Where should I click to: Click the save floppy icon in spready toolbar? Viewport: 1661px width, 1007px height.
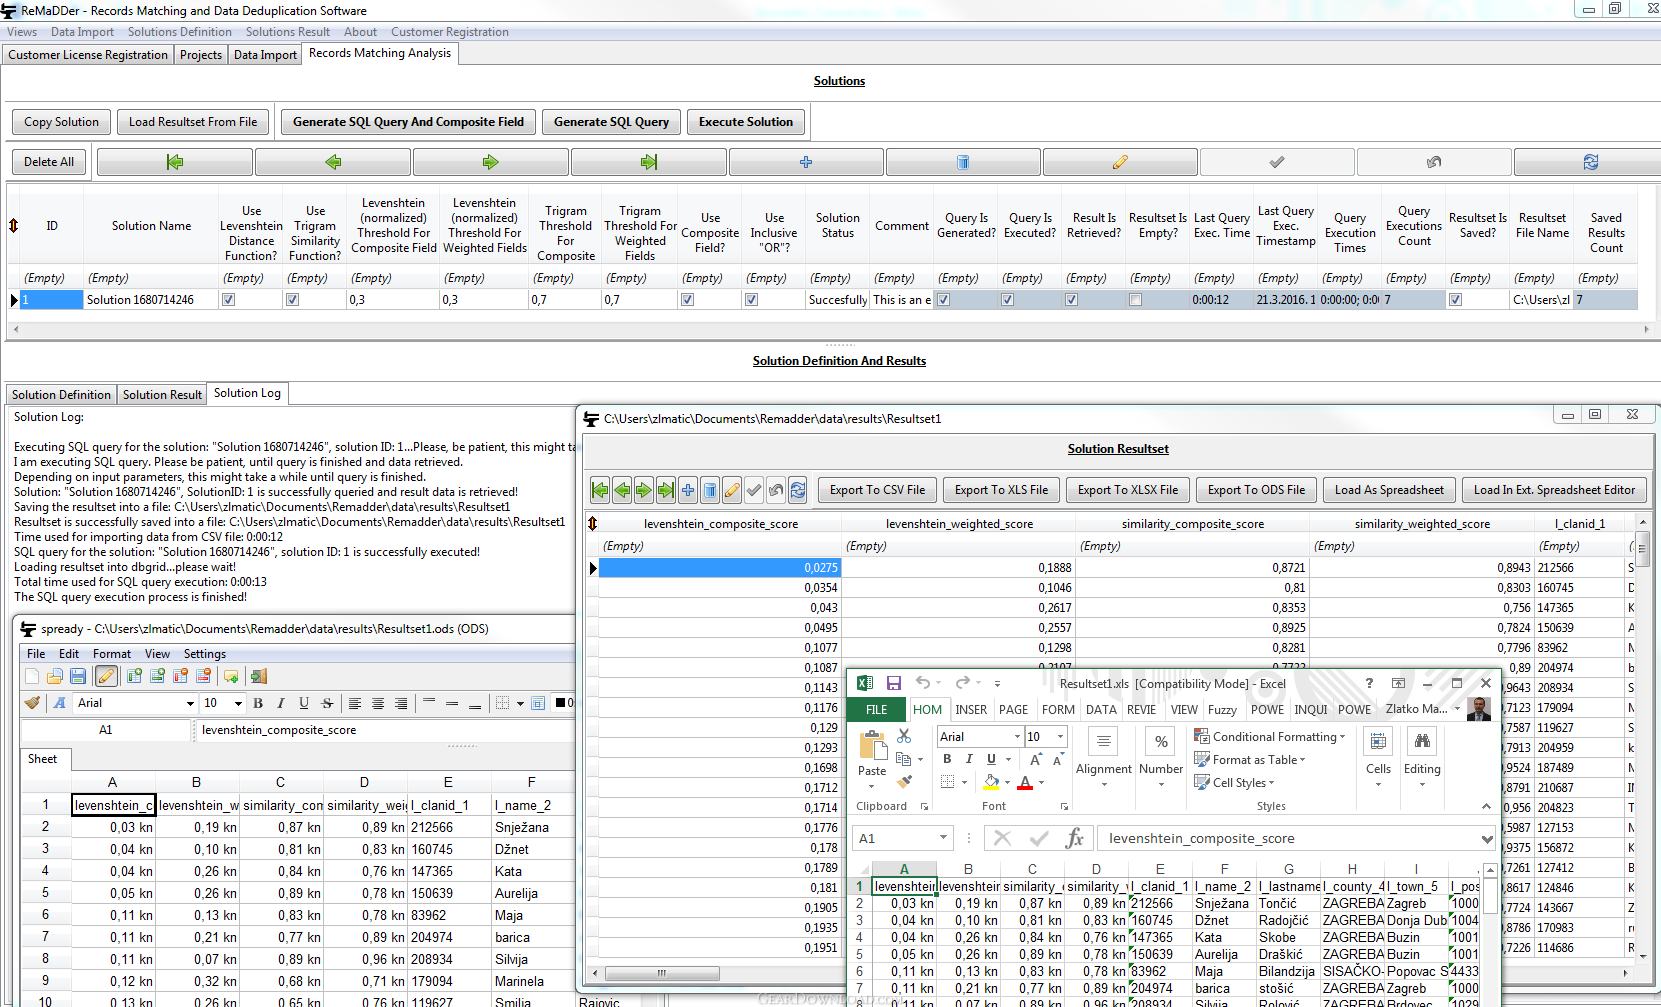point(77,677)
